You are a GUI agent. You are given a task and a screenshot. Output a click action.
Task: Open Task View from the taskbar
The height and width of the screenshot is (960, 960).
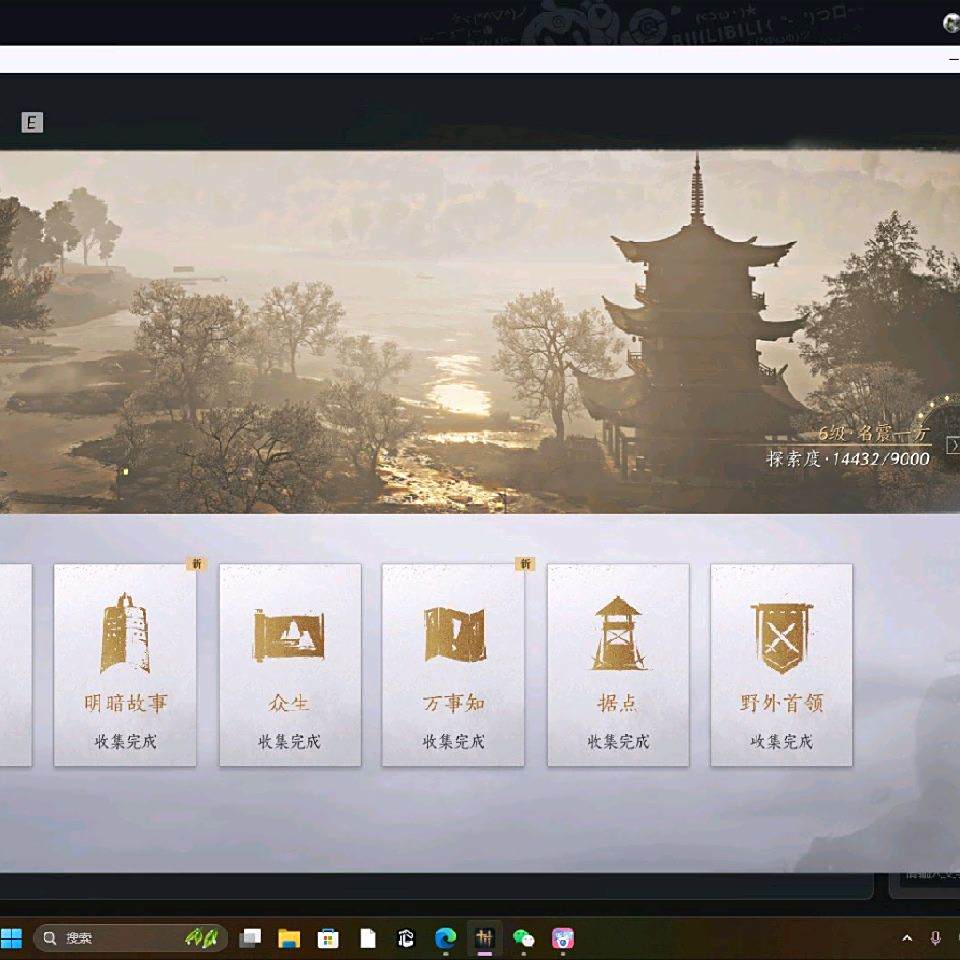pos(250,938)
